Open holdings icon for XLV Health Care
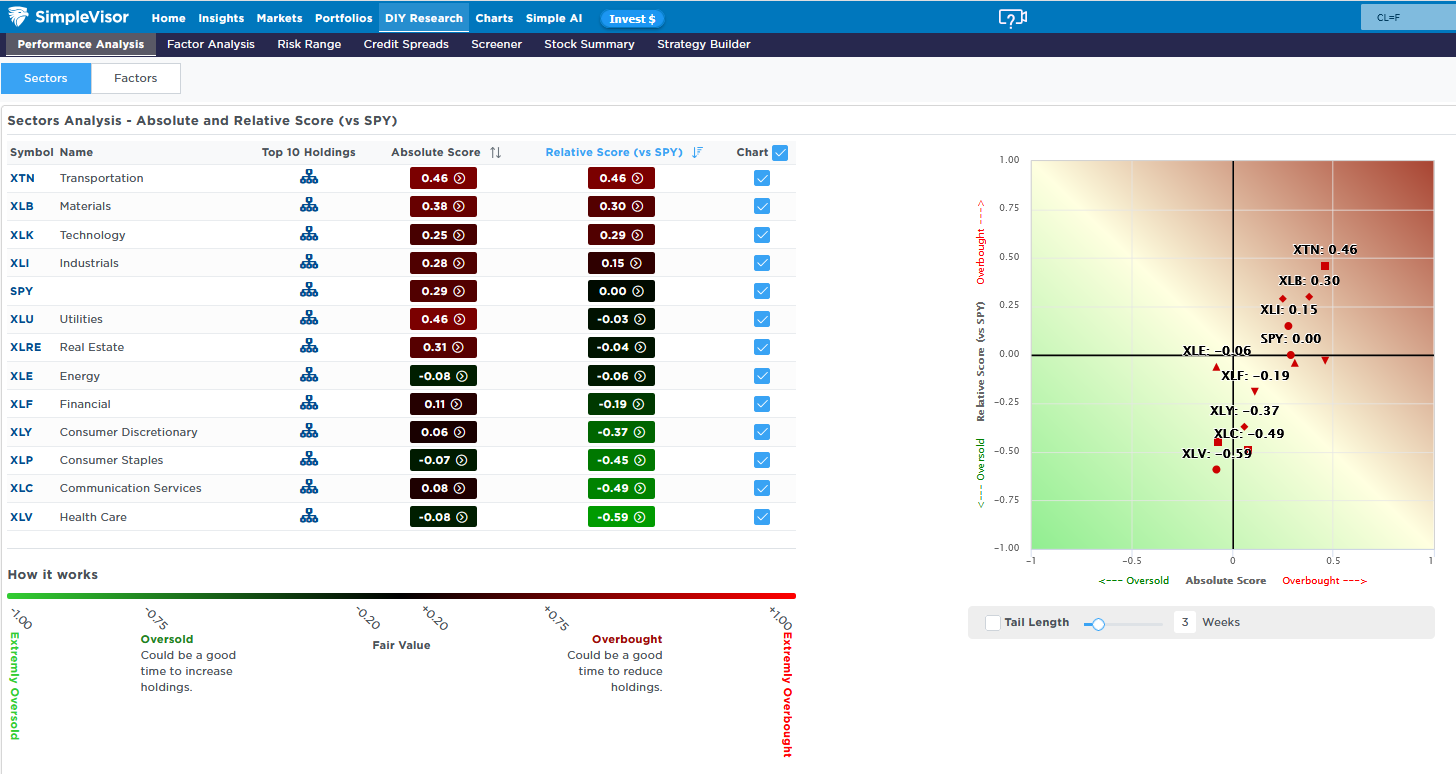Screen dimensions: 1456x774 pos(309,517)
